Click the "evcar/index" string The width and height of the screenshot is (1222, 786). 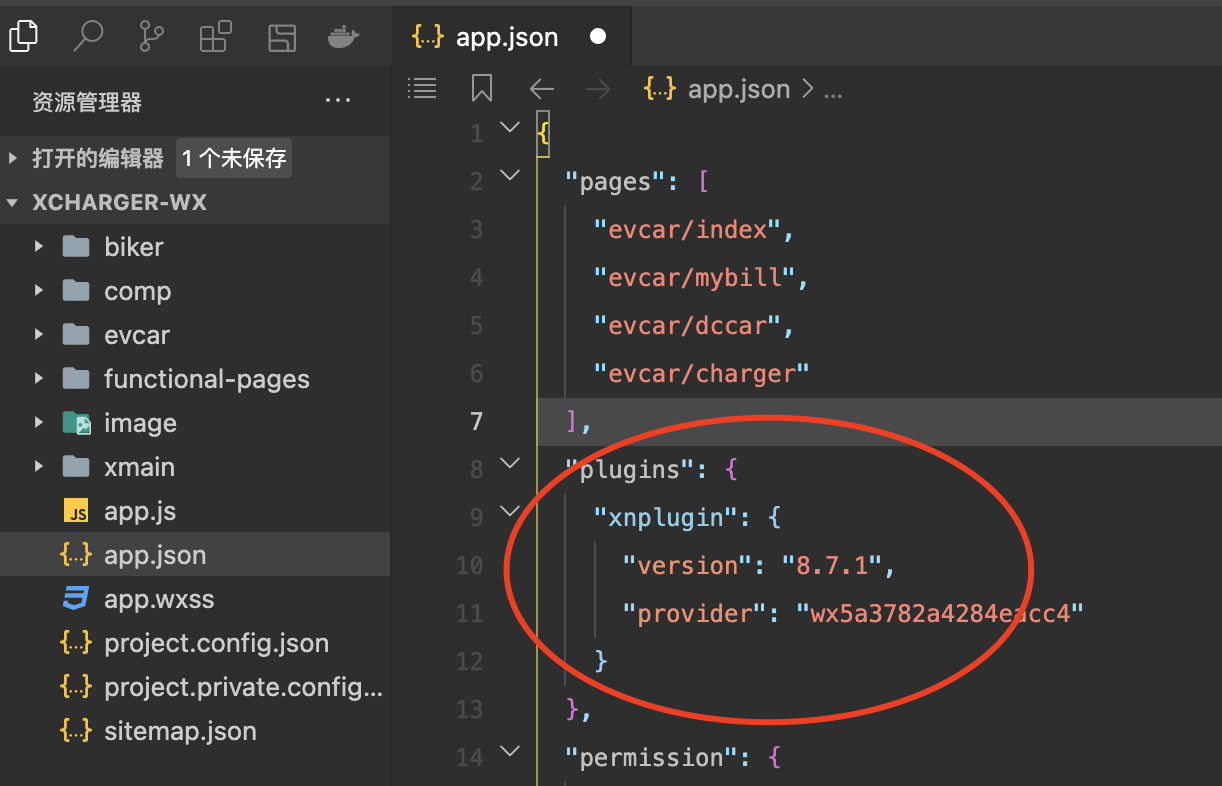(x=687, y=229)
